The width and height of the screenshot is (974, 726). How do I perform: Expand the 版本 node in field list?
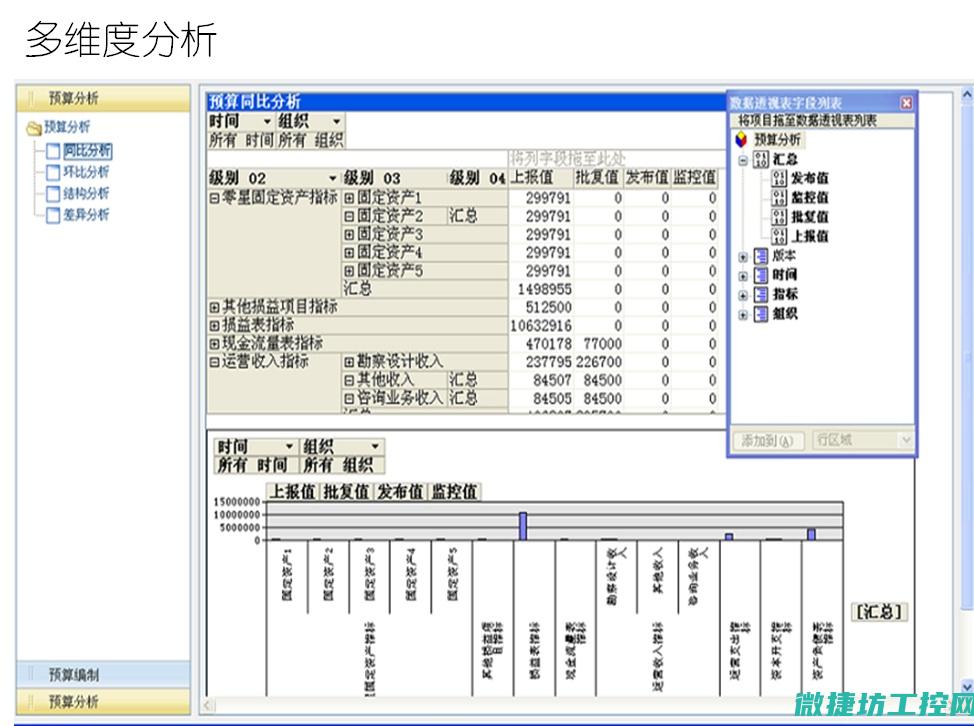tap(743, 257)
